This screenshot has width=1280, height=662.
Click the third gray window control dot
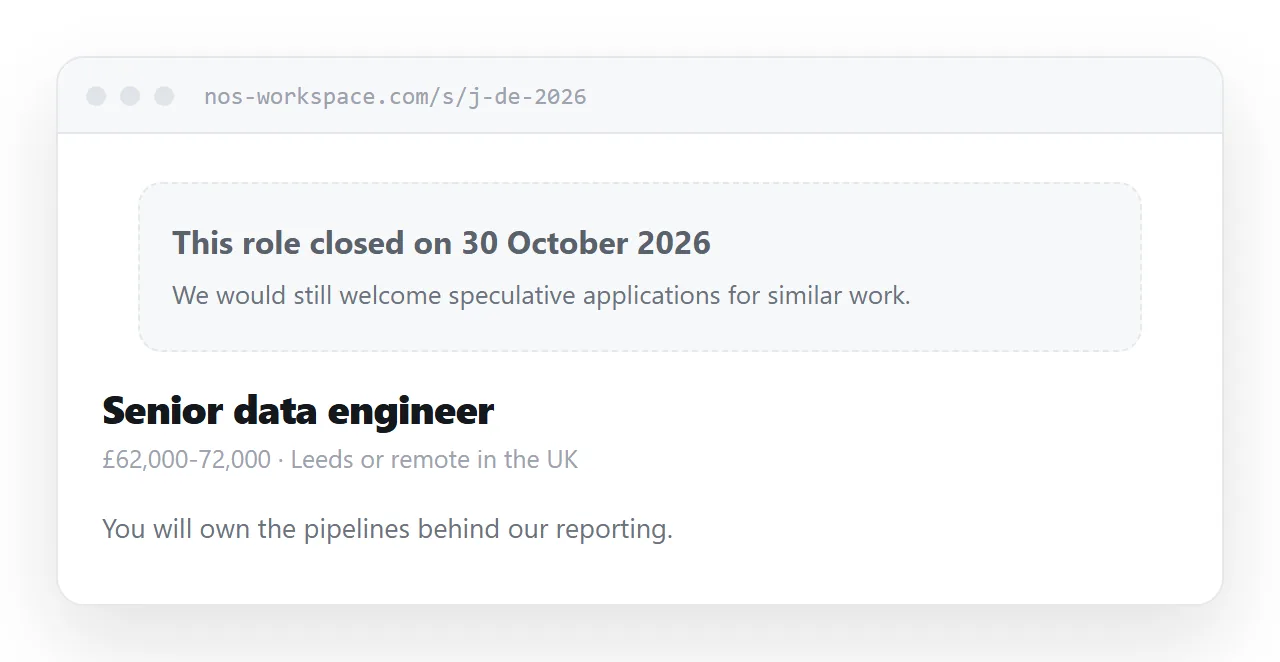164,96
